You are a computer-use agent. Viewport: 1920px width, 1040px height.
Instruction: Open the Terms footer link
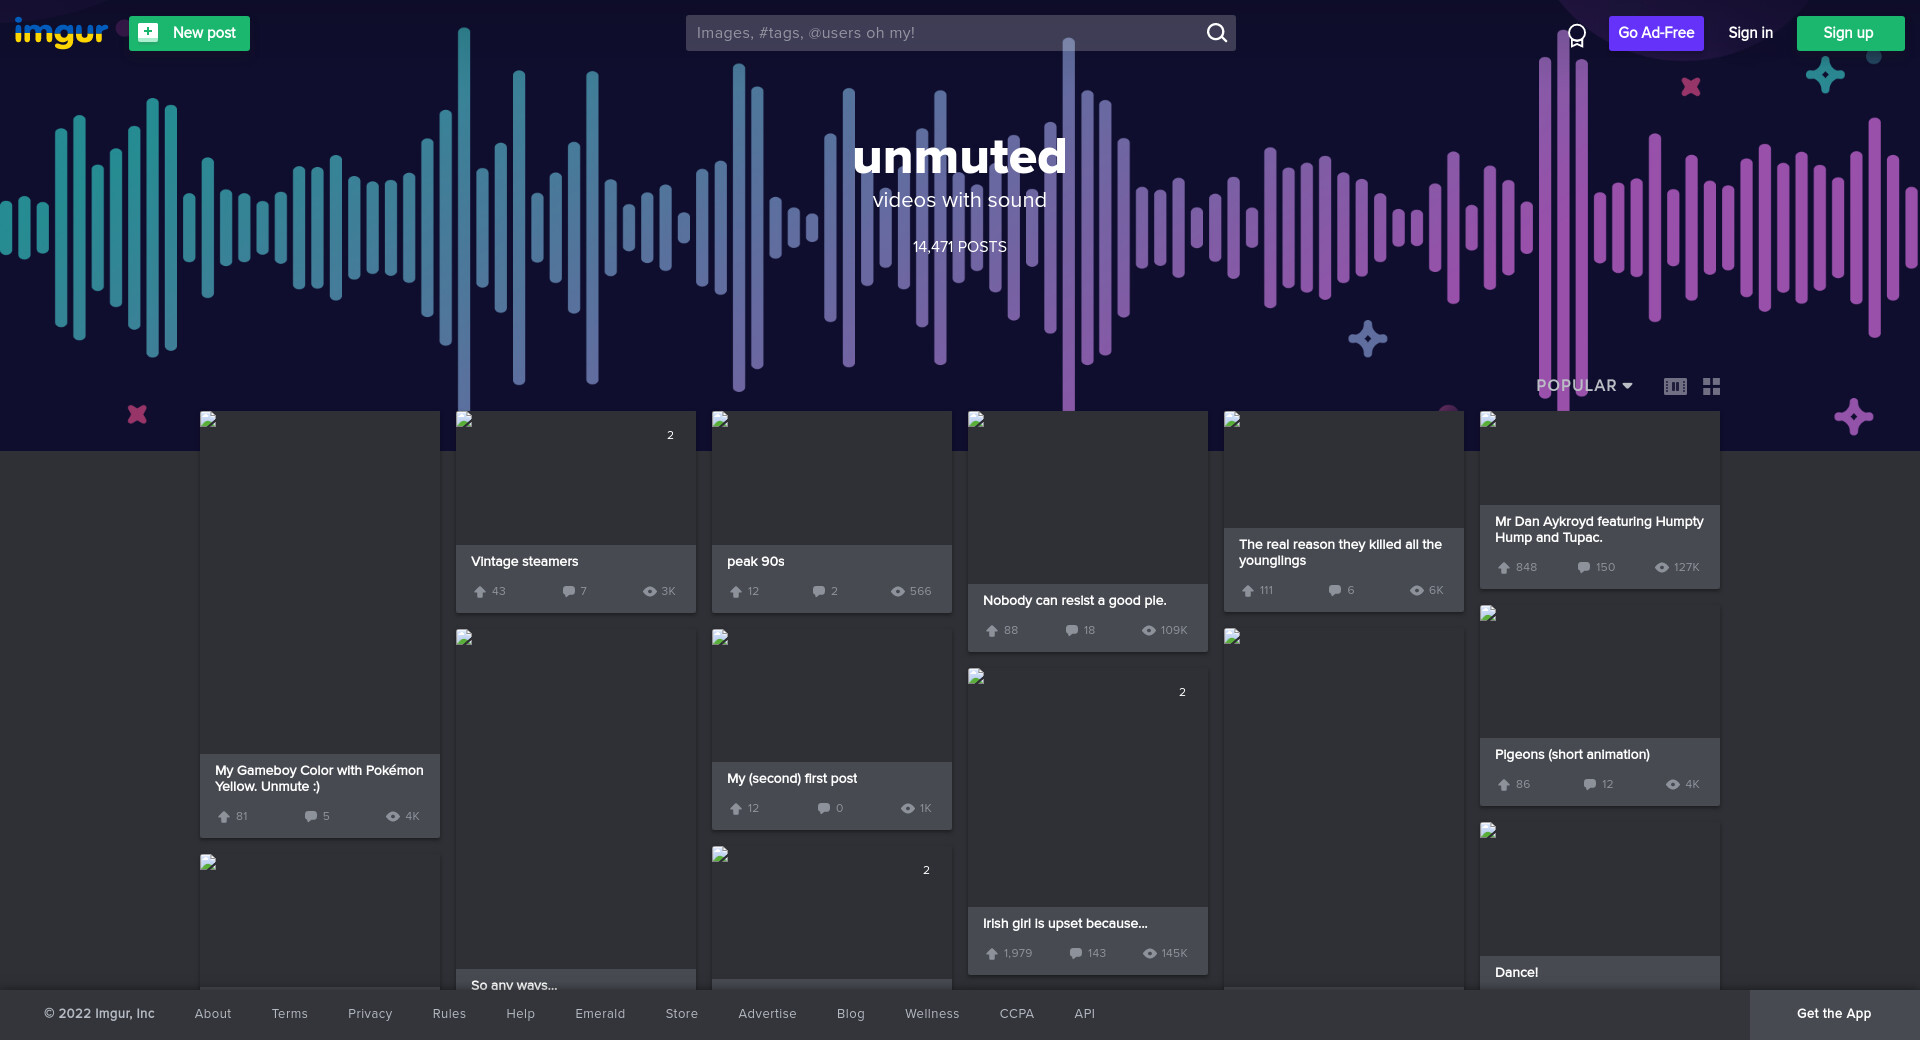290,1014
